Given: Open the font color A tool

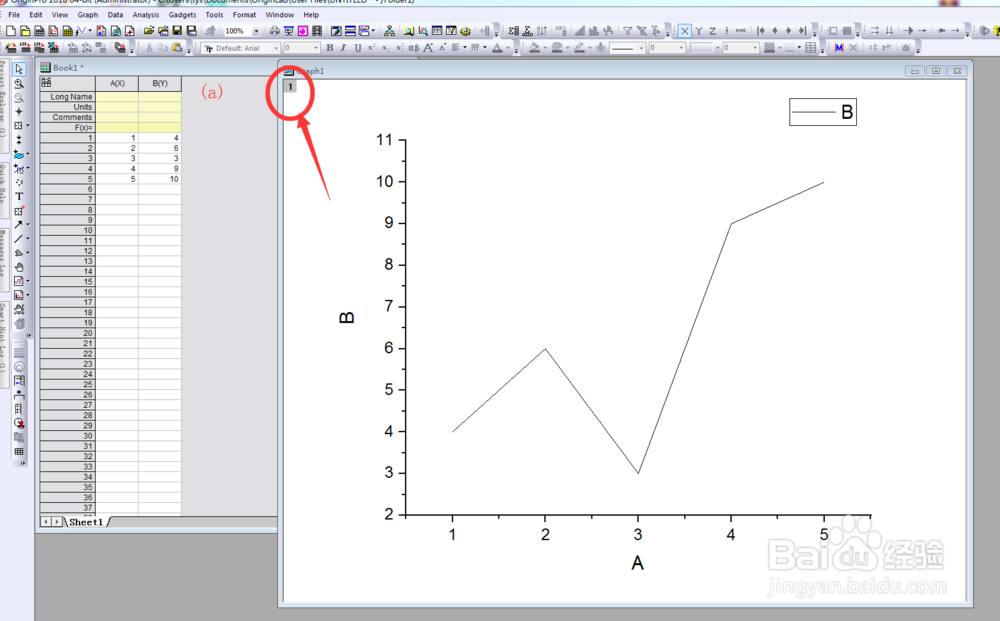Looking at the screenshot, I should click(x=497, y=48).
